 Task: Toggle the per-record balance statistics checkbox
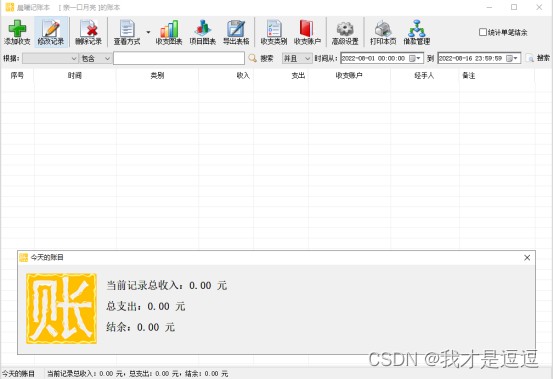(x=483, y=32)
